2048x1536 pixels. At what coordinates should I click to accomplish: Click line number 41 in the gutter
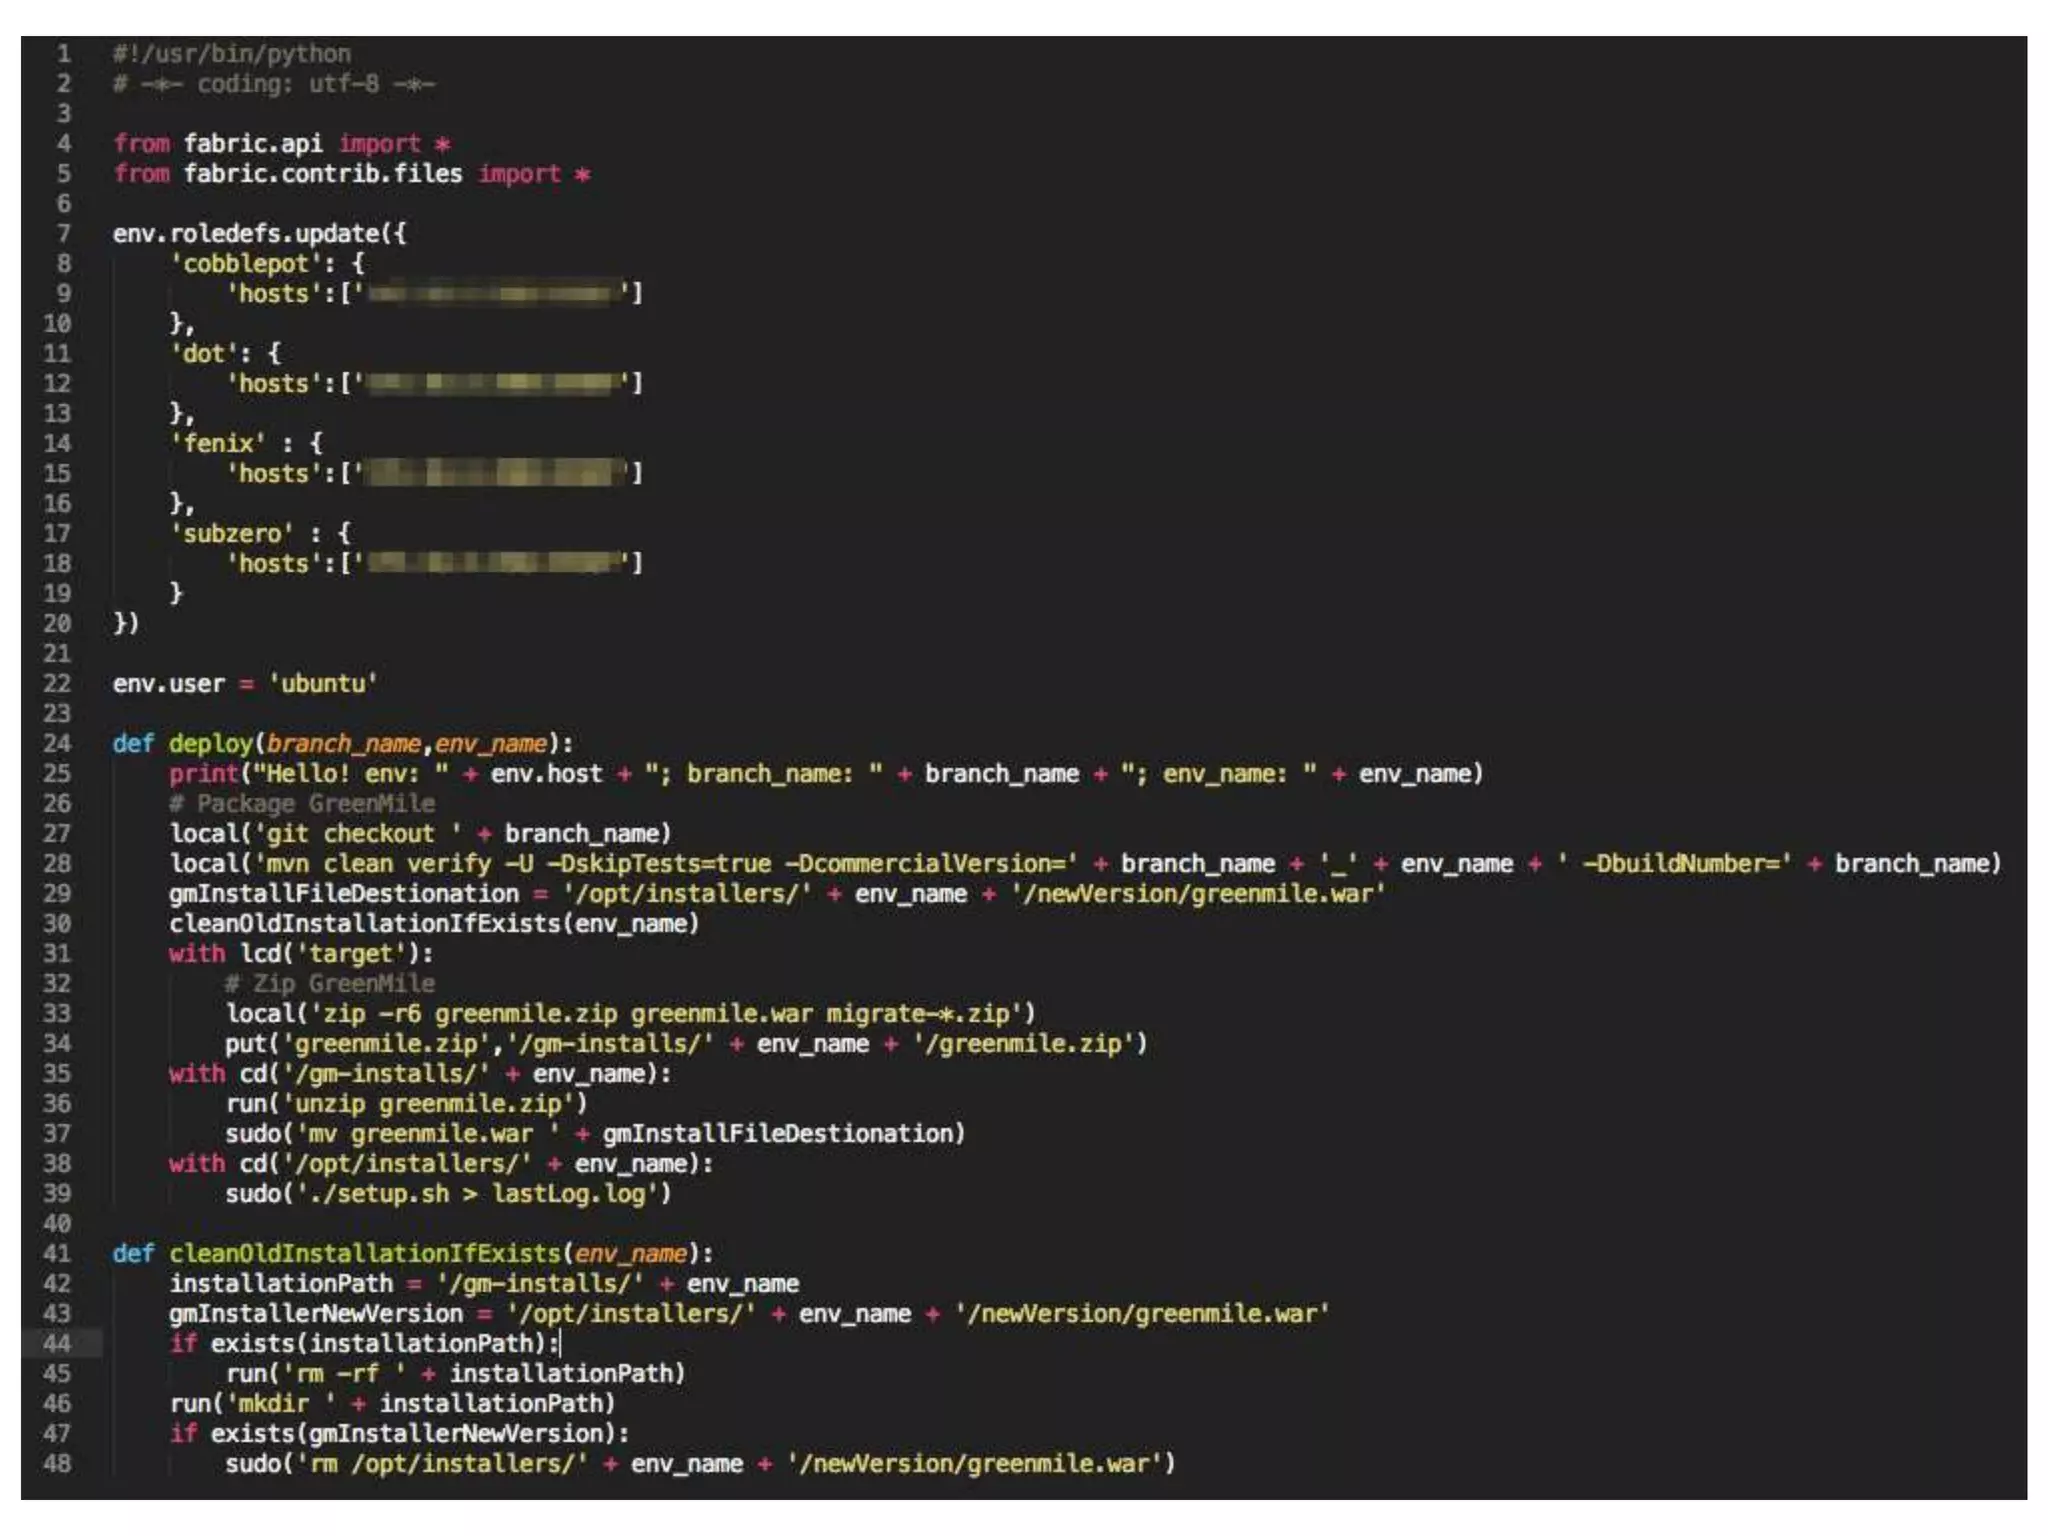coord(57,1253)
